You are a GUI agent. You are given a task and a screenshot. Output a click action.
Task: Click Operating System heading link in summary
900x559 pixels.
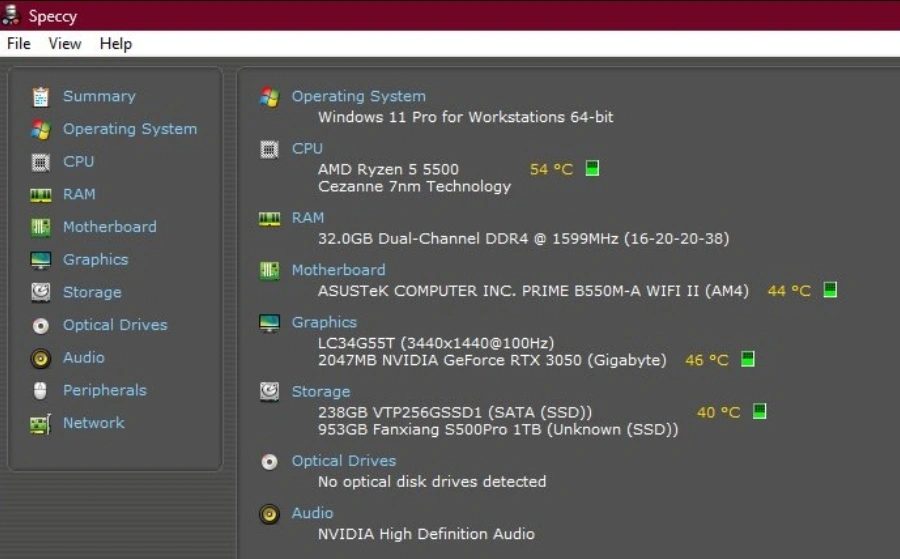tap(359, 96)
